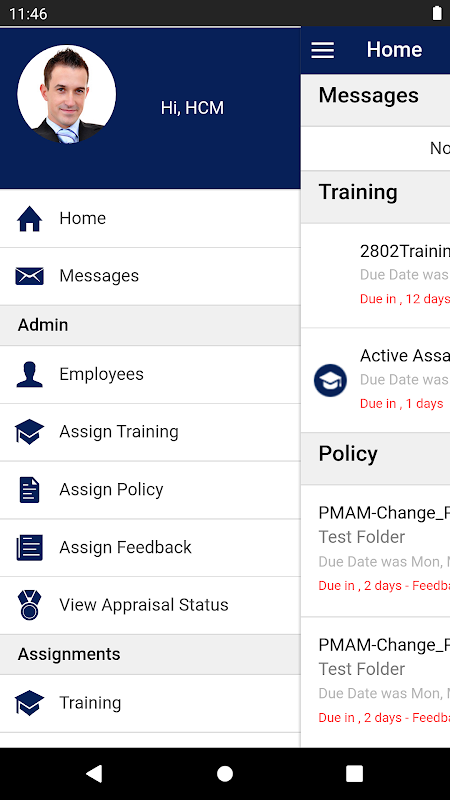Open the Active Assa training entry
This screenshot has width=450, height=800.
pos(376,380)
